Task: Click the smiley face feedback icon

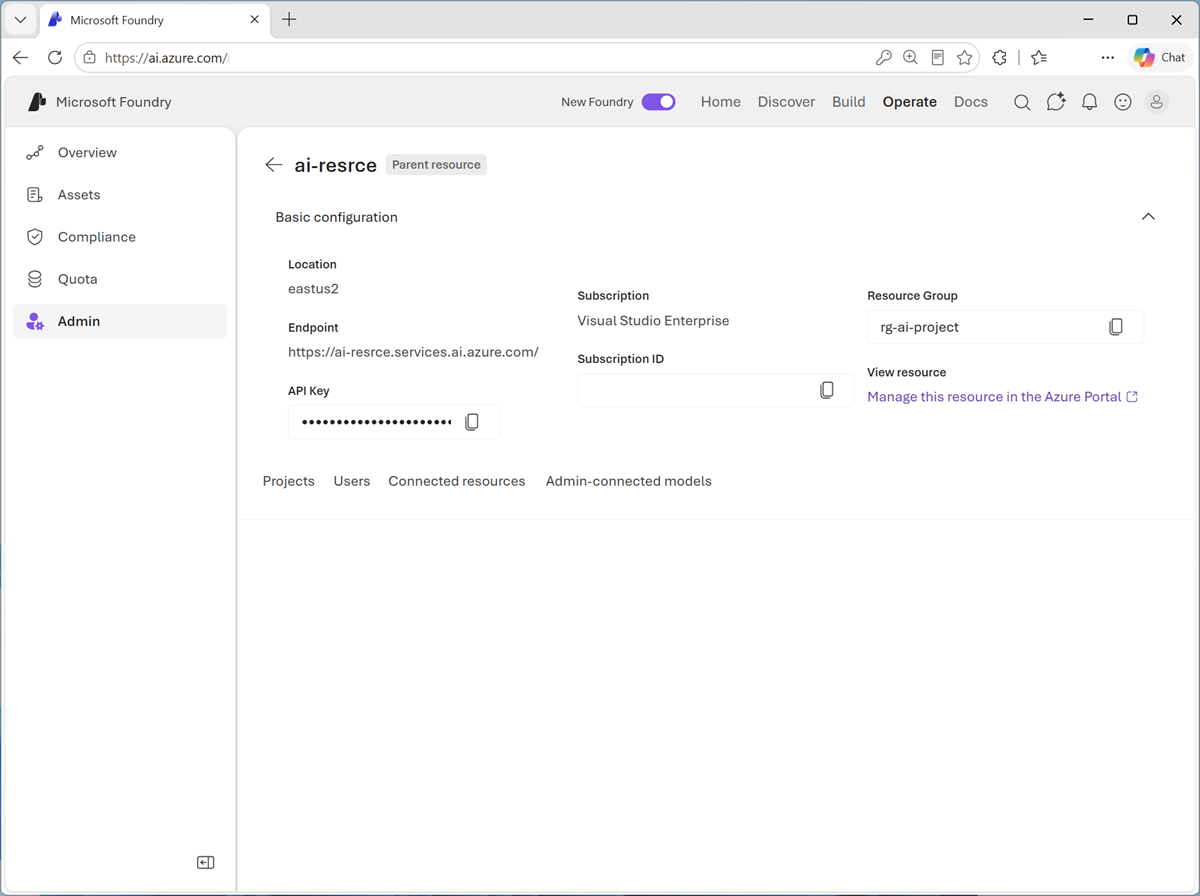Action: 1123,102
